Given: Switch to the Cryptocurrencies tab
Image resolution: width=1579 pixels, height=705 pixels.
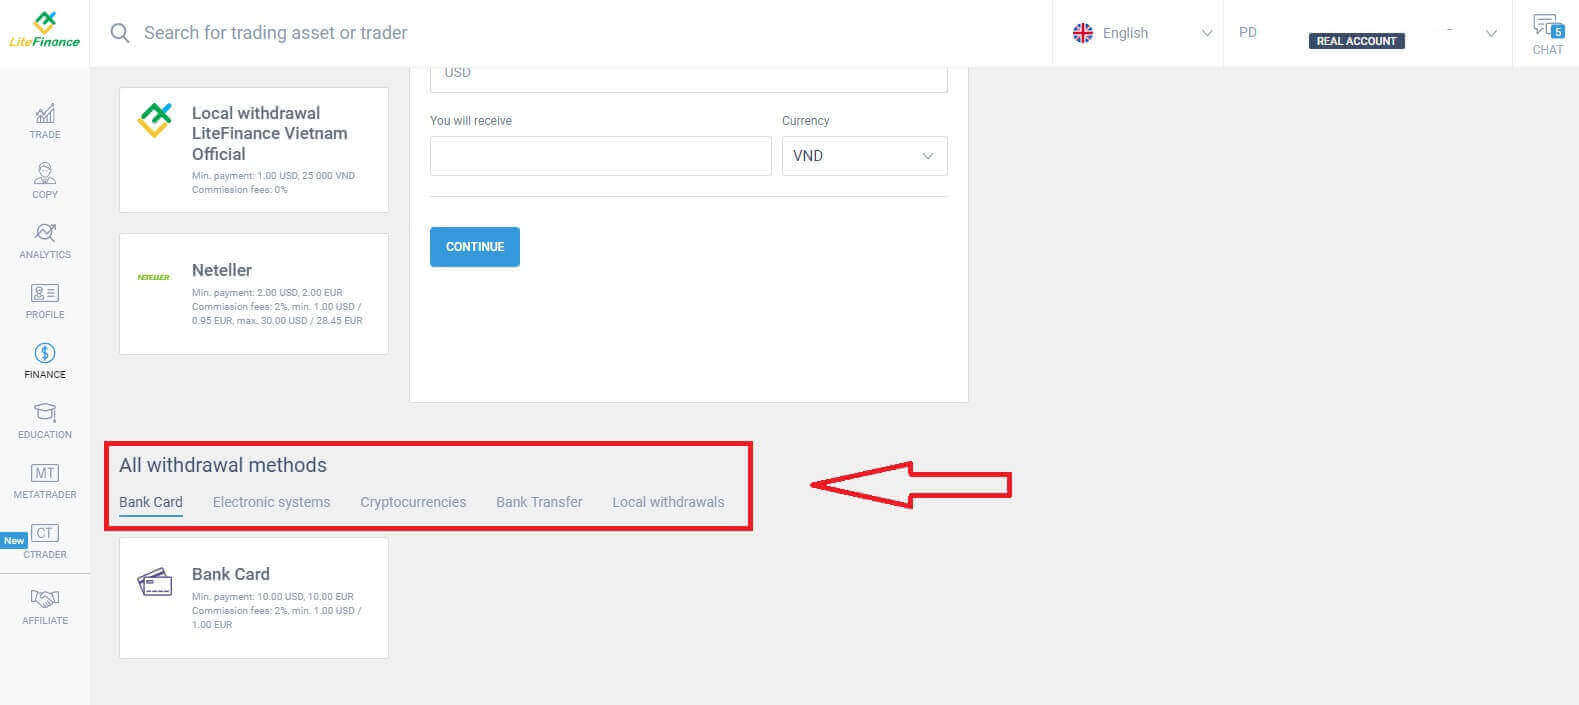Looking at the screenshot, I should point(413,502).
